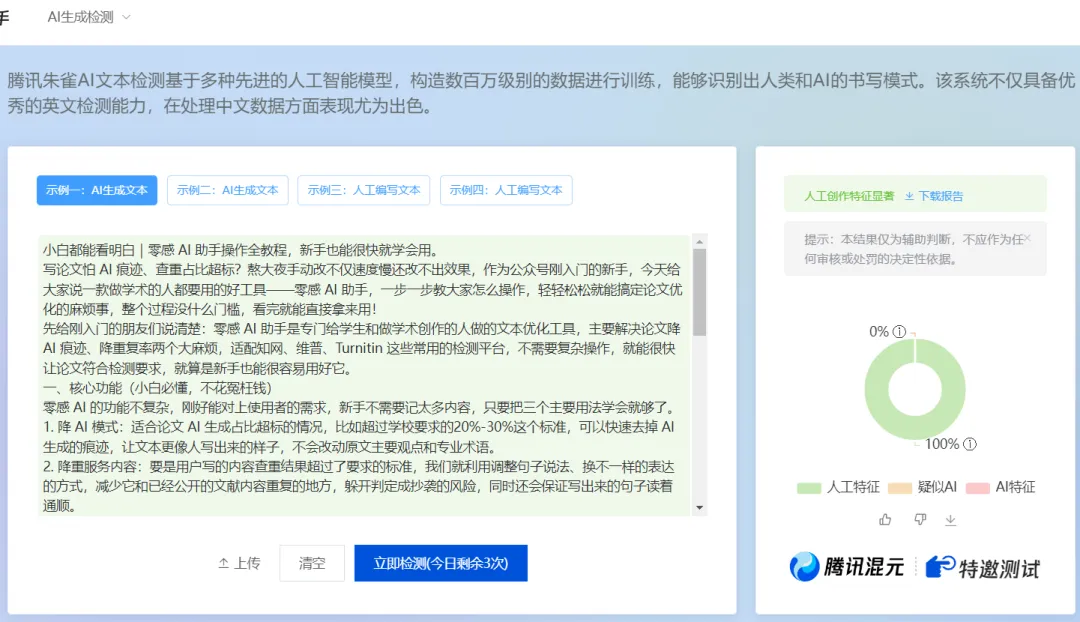Screen dimensions: 1080x622
Task: Click the 人工创作特征显著 result label
Action: [849, 196]
